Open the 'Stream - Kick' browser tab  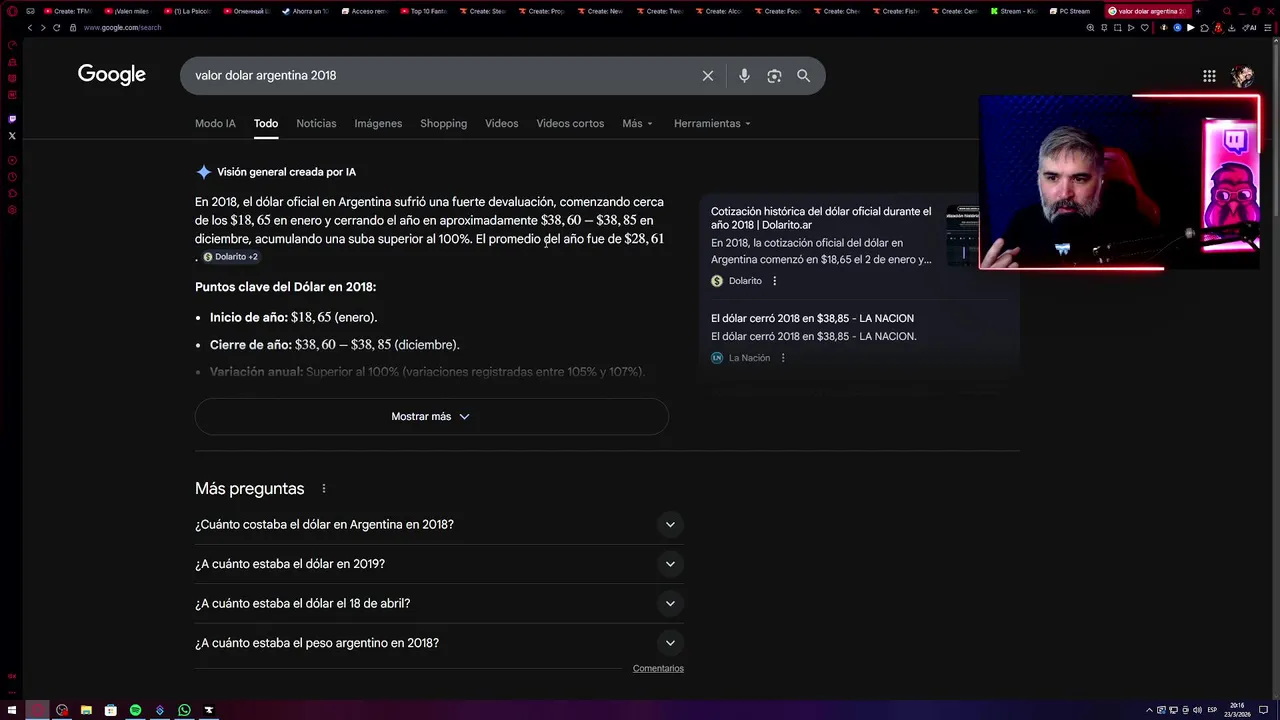(1012, 11)
